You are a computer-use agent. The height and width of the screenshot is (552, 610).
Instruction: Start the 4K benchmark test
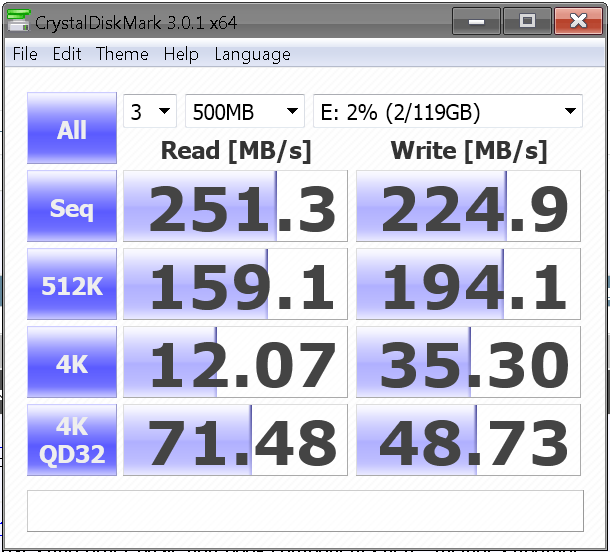[72, 362]
